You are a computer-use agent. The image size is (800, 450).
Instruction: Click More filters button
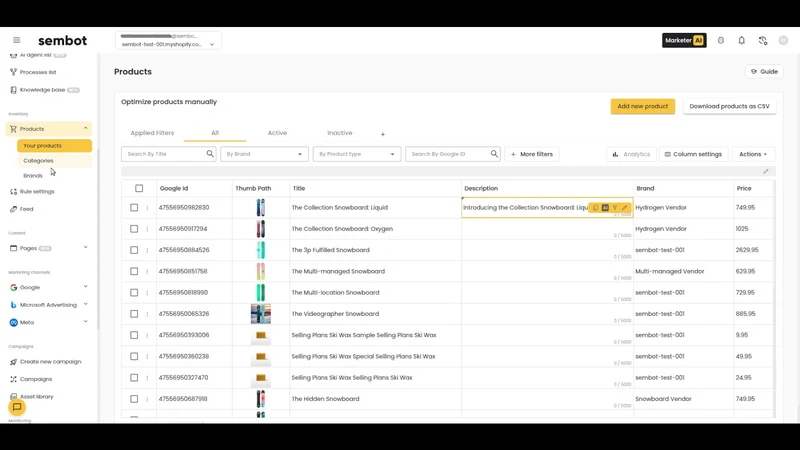(532, 154)
